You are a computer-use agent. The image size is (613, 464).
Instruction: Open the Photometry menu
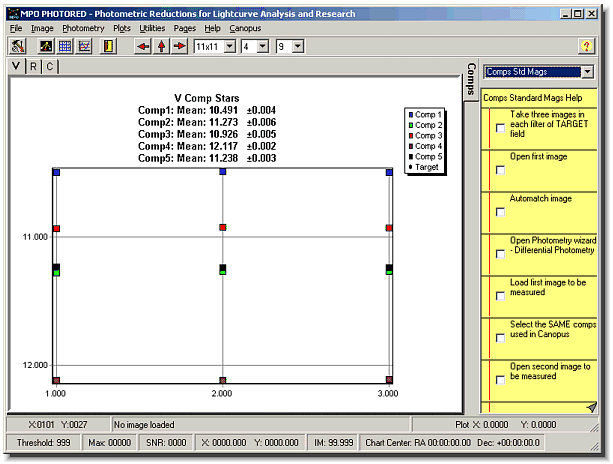tap(83, 28)
